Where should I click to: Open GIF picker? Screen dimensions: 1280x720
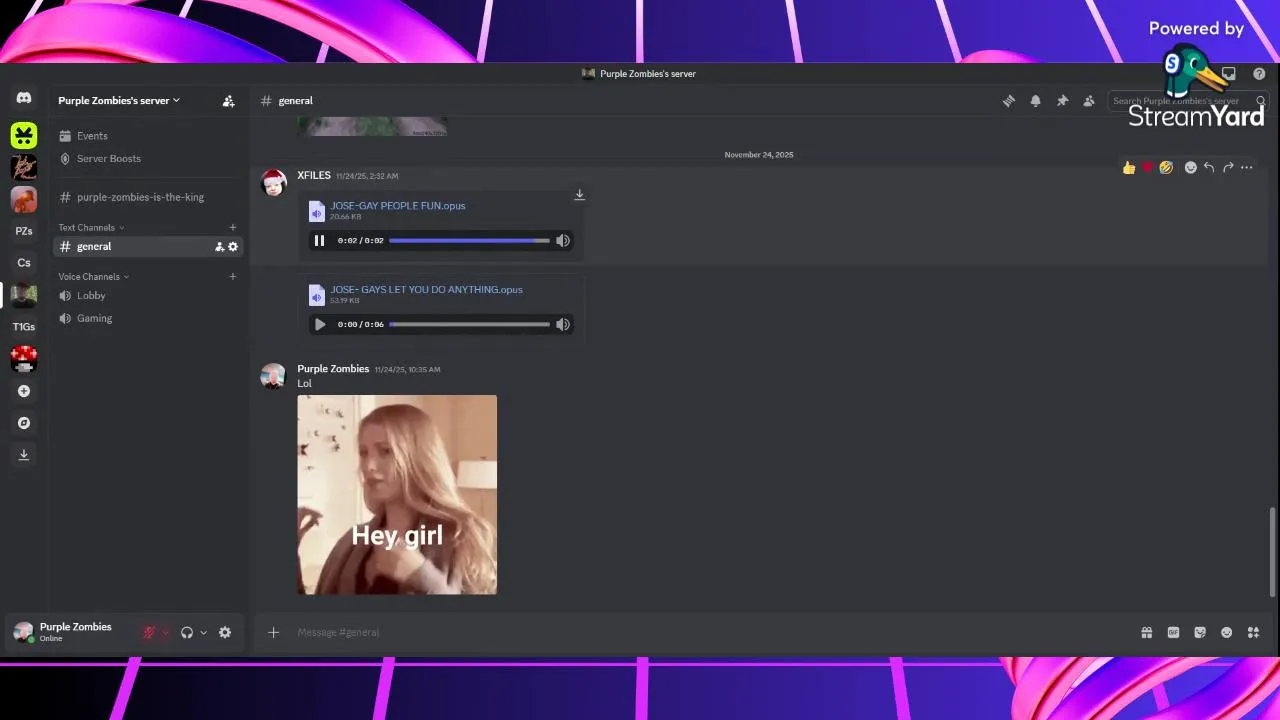[x=1174, y=633]
